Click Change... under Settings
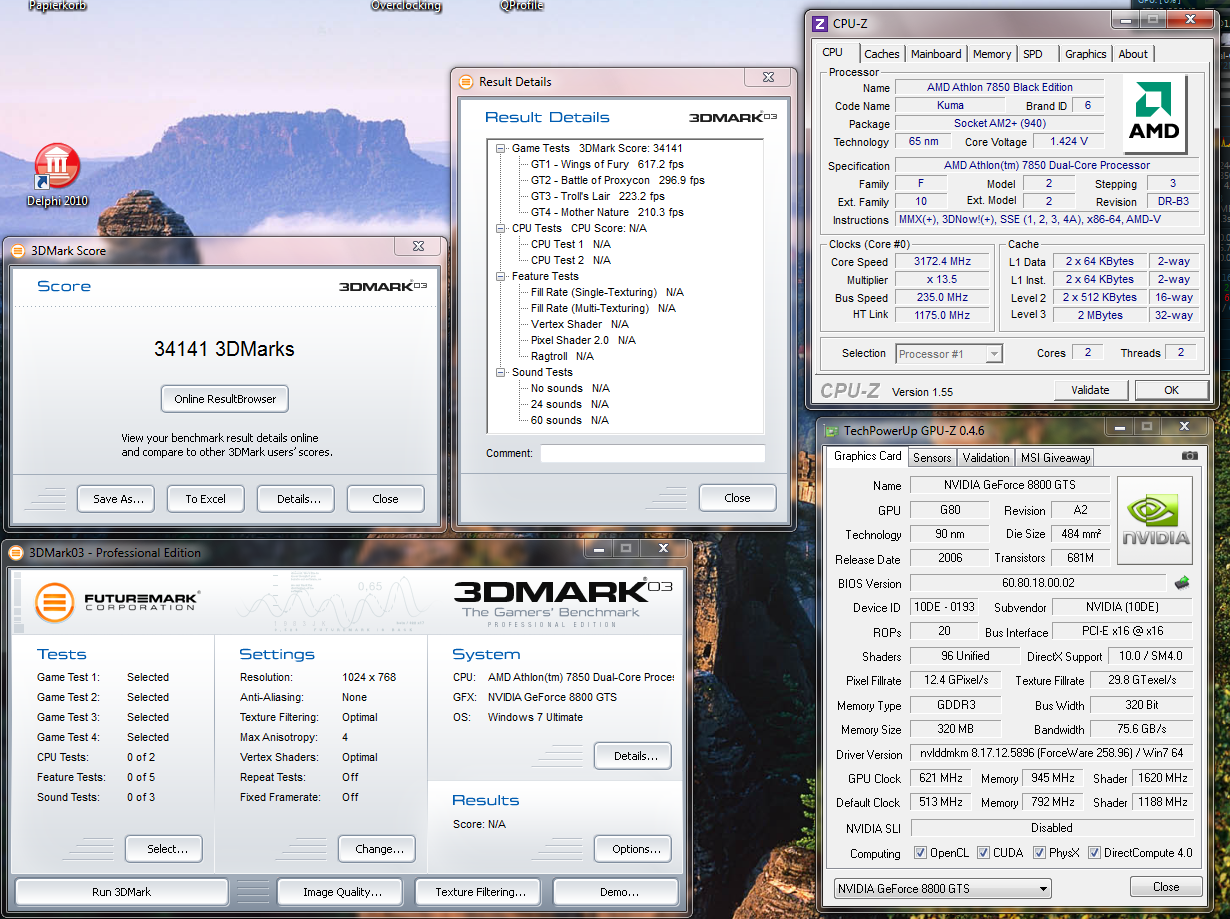This screenshot has height=919, width=1230. [378, 849]
